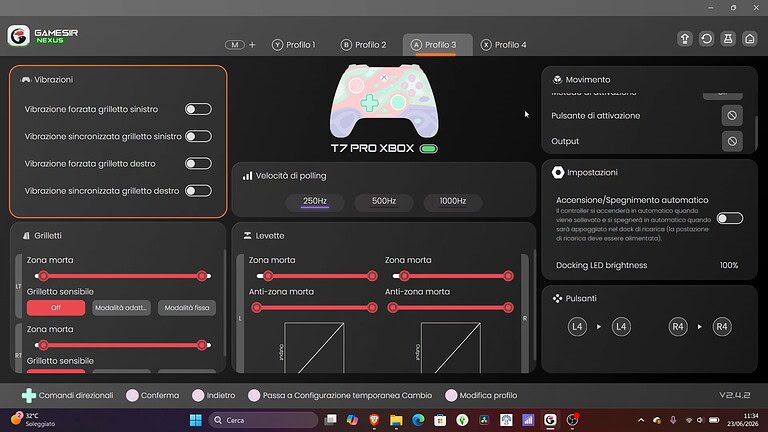Open Windows Start menu
The image size is (768, 432).
pos(195,420)
